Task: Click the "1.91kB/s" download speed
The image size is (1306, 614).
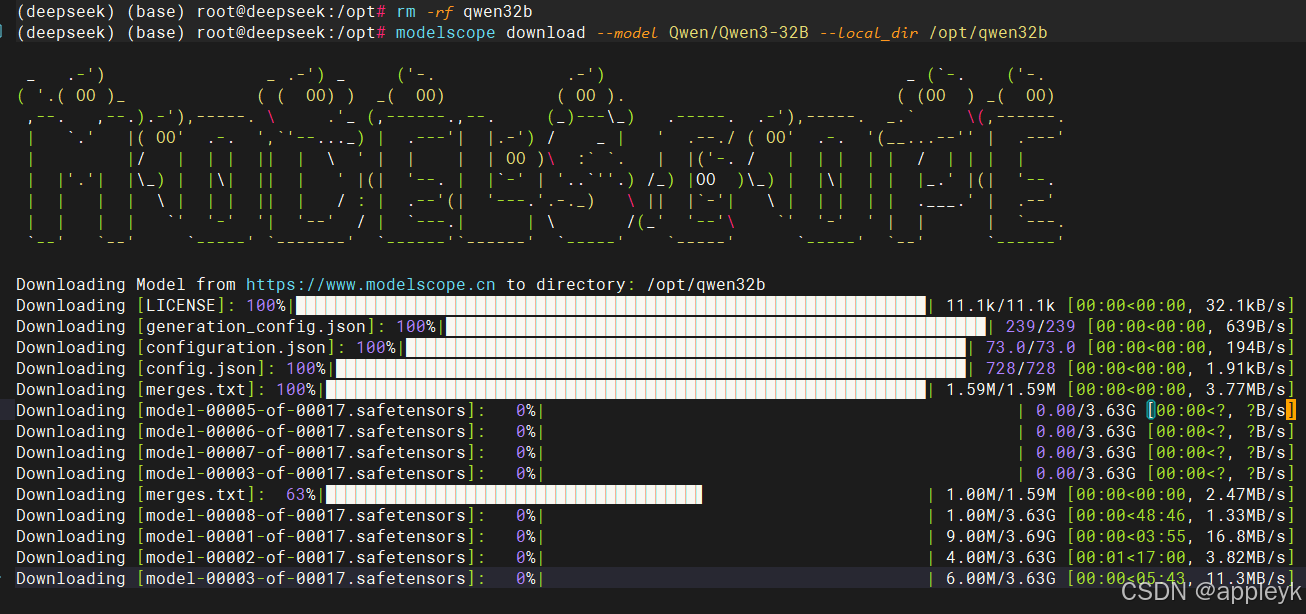Action: 1246,369
